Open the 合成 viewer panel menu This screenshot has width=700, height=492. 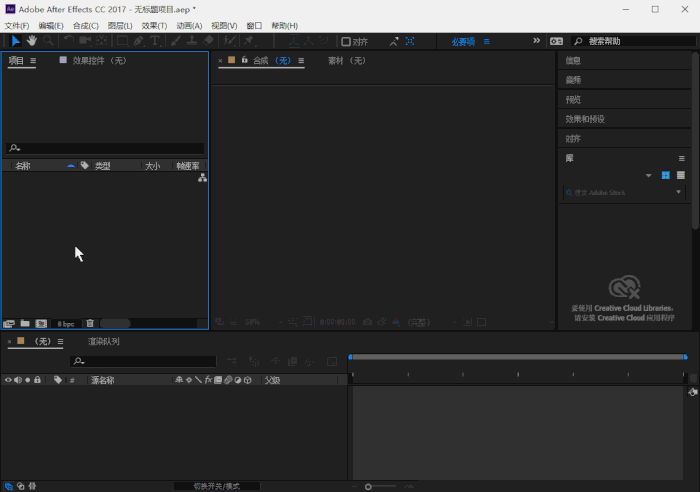click(301, 61)
